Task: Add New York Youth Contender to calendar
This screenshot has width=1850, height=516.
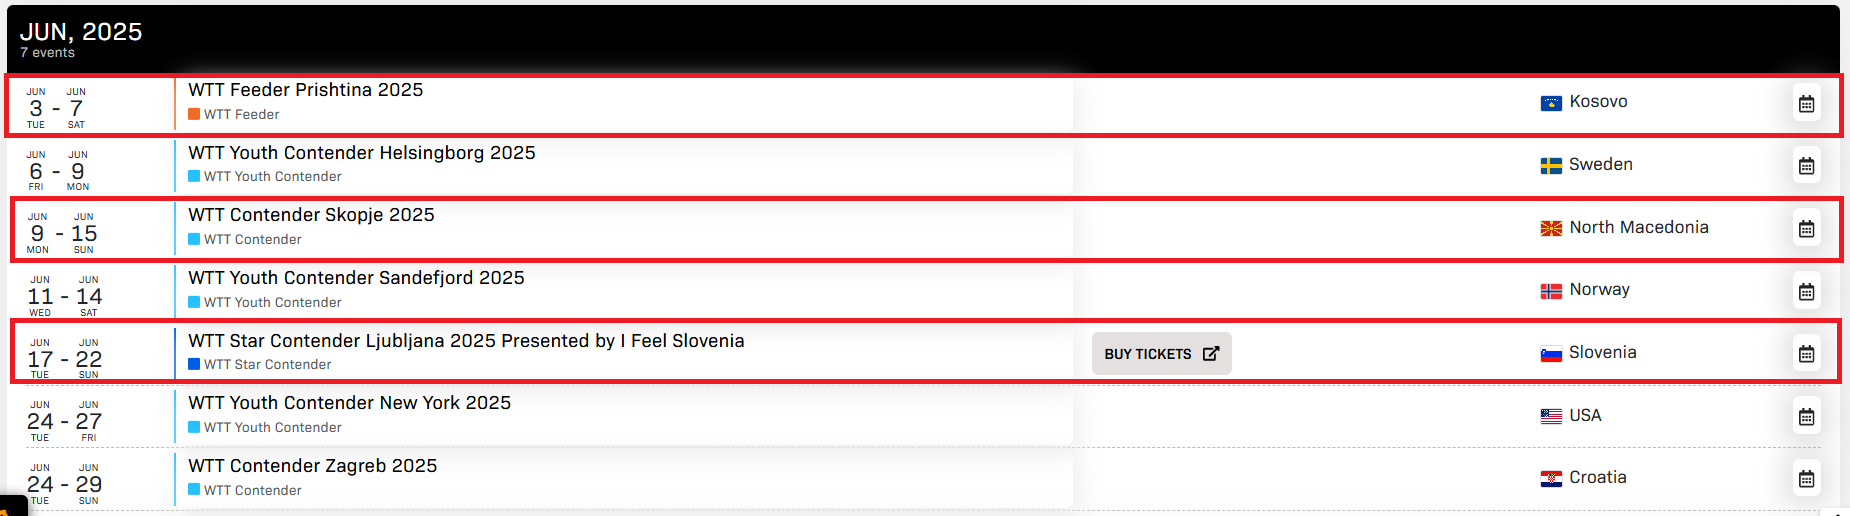Action: point(1806,417)
